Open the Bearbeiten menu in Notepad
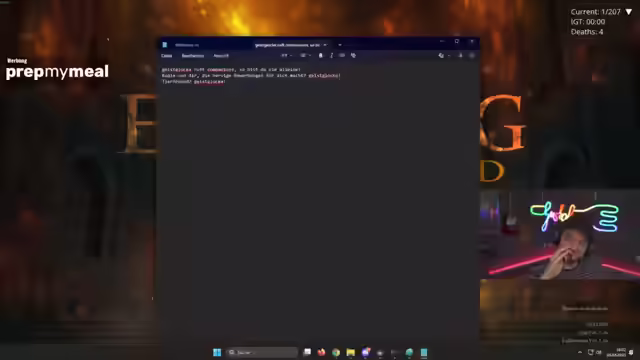 (x=193, y=56)
